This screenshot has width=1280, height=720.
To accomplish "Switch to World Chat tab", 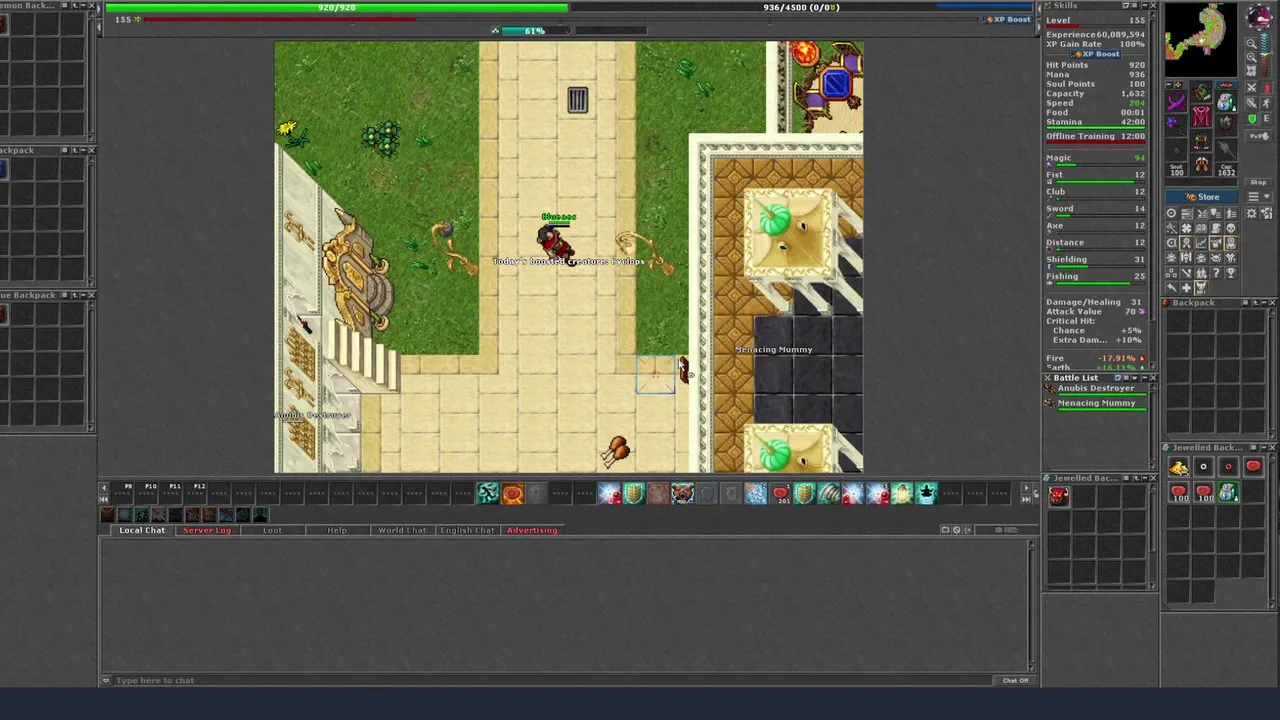I will point(402,530).
